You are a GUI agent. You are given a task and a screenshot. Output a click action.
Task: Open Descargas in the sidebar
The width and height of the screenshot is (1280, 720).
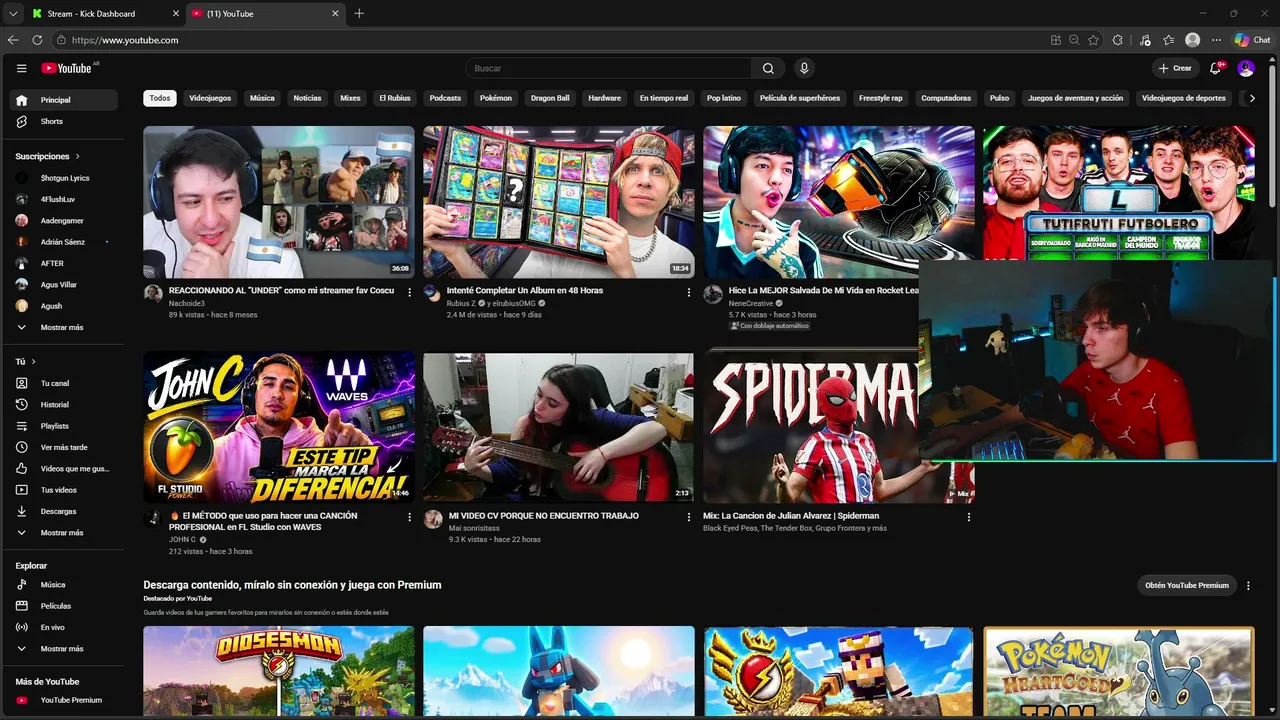tap(64, 511)
